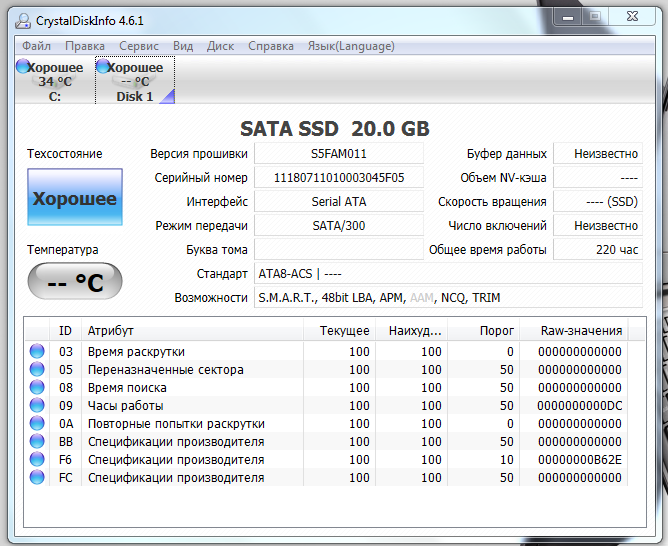This screenshot has height=546, width=668.
Task: Click status orb for Время поиска row
Action: tap(37, 387)
